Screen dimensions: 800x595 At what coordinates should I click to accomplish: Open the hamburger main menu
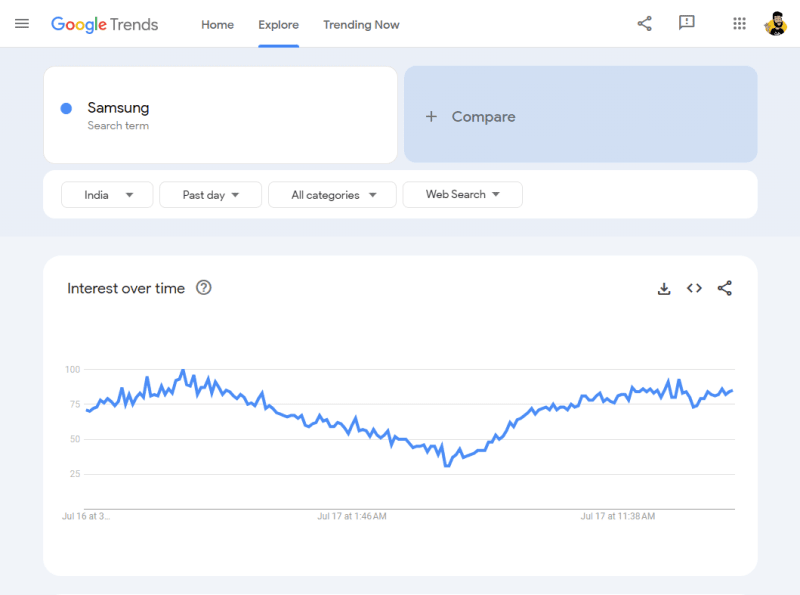point(22,23)
